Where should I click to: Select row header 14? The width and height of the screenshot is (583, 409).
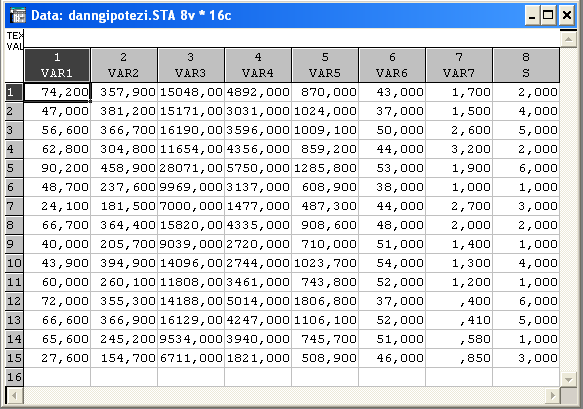click(14, 339)
